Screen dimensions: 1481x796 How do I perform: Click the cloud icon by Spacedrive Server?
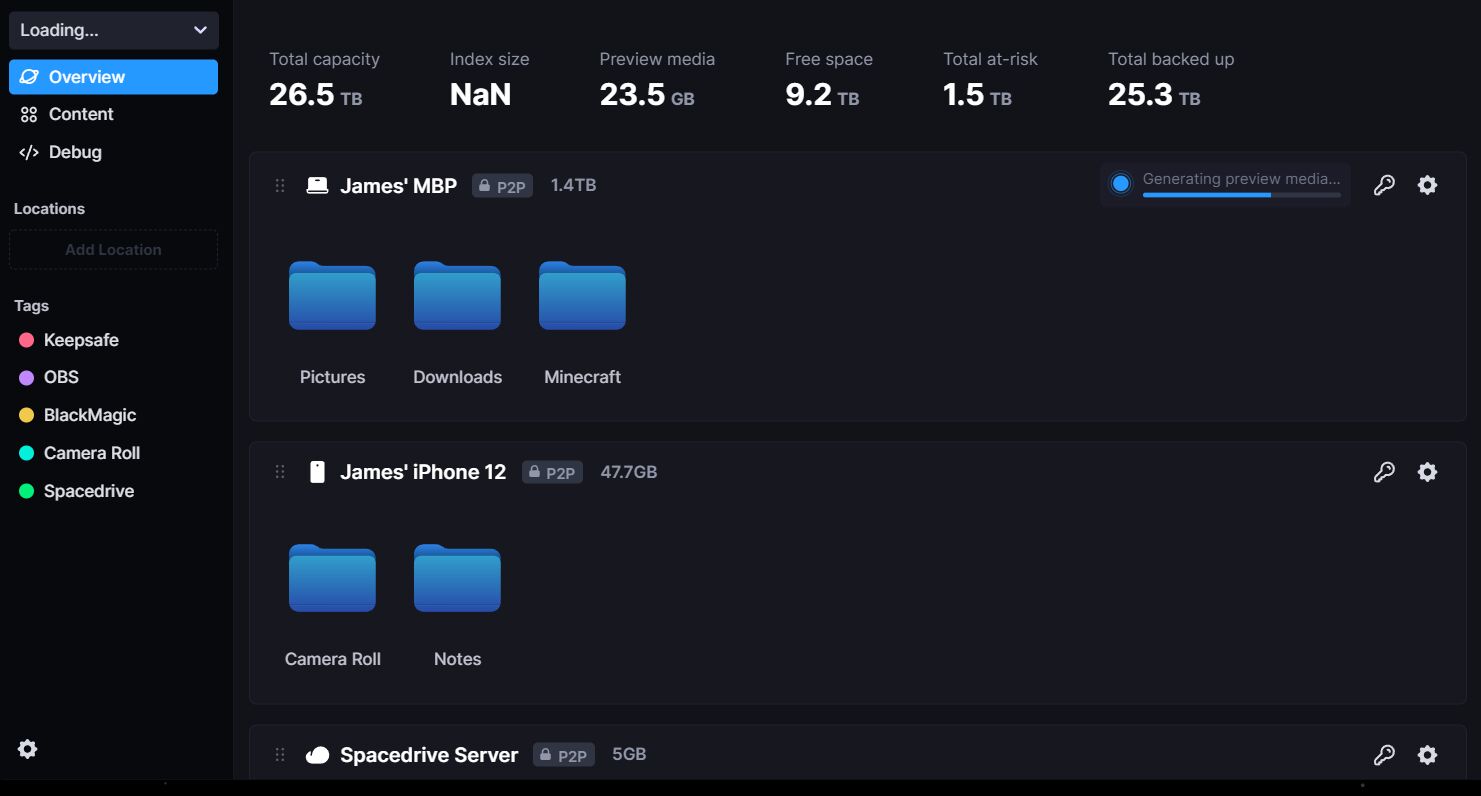(x=317, y=755)
